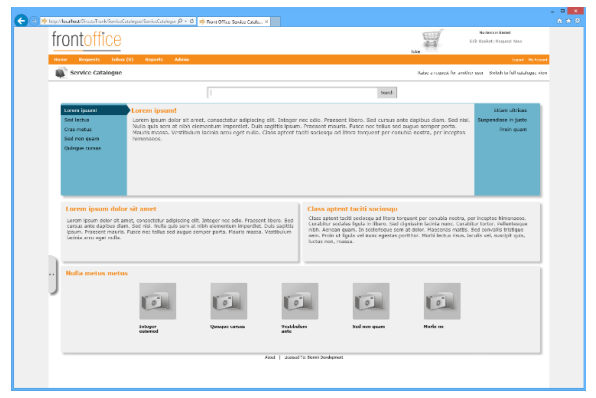The width and height of the screenshot is (596, 398).
Task: Select Quisque cursus category
Action: pyautogui.click(x=82, y=148)
